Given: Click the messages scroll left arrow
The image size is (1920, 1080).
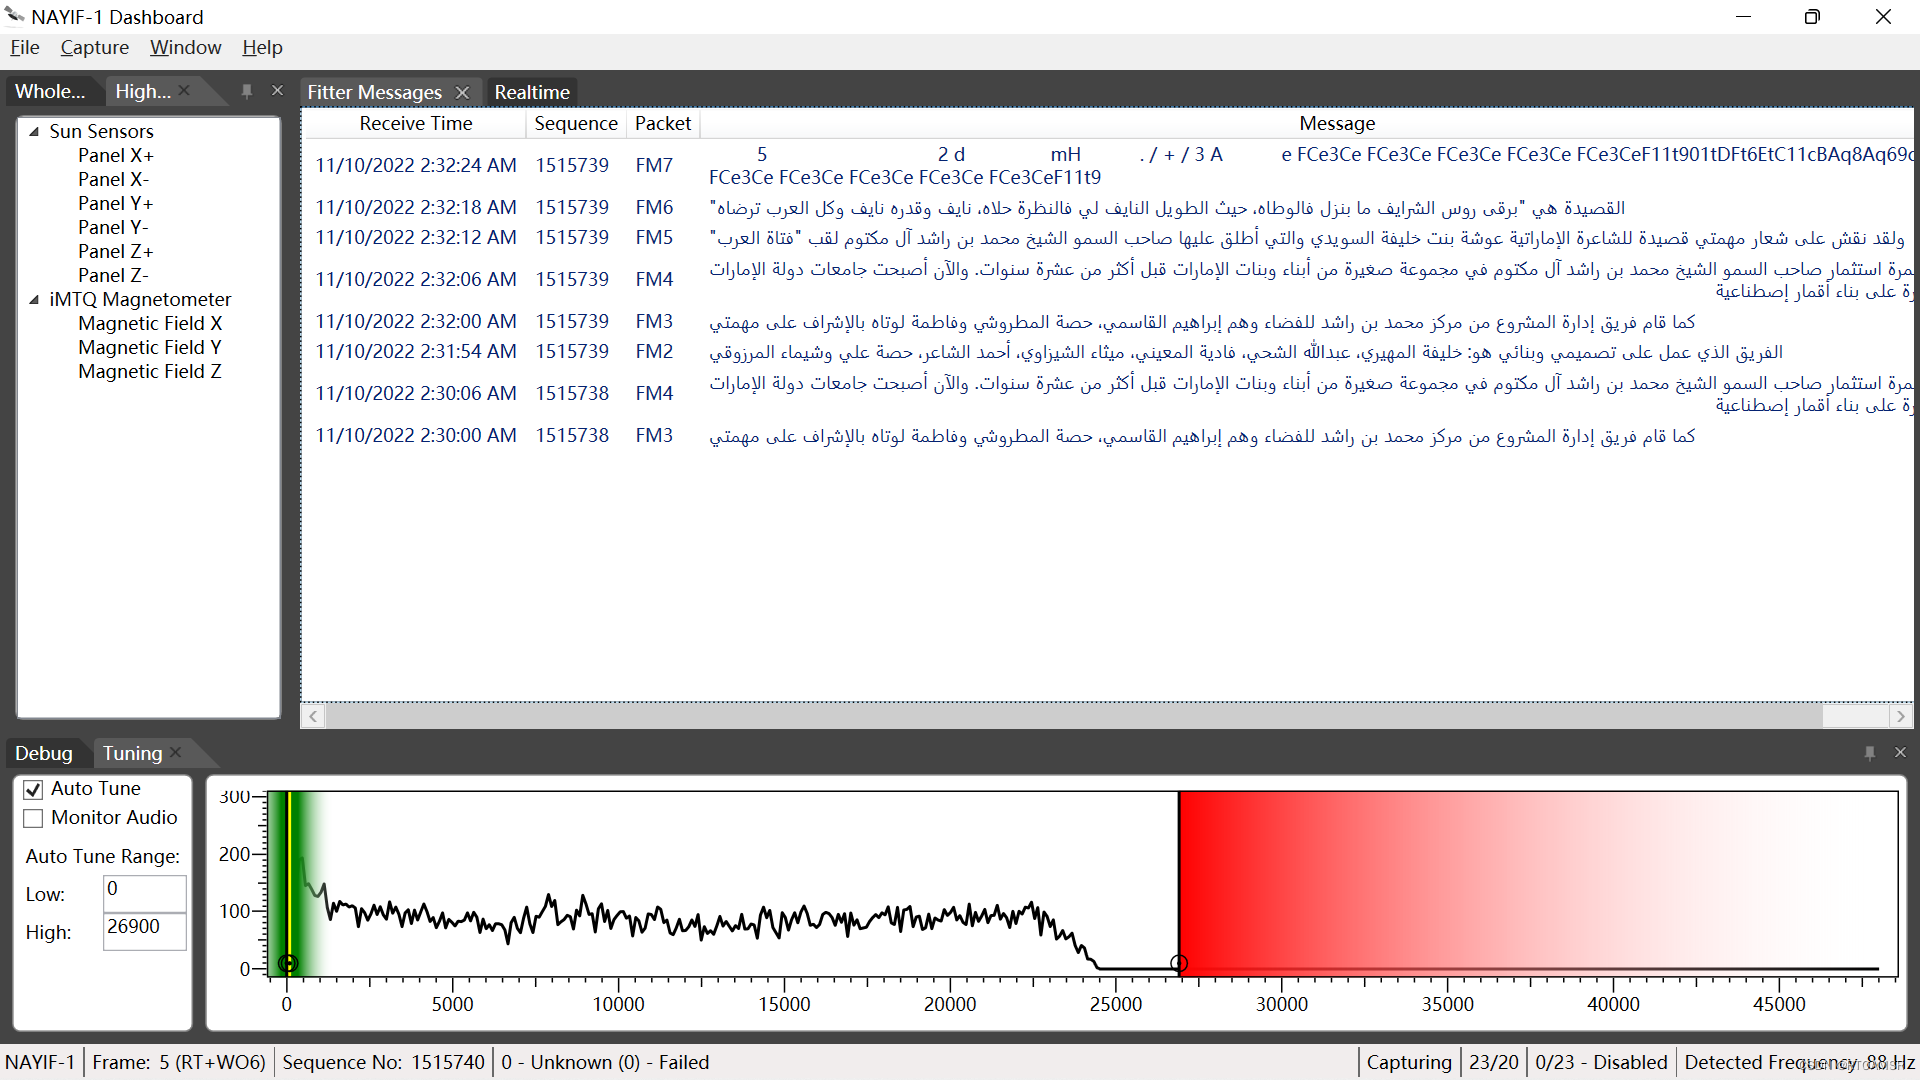Looking at the screenshot, I should [313, 716].
